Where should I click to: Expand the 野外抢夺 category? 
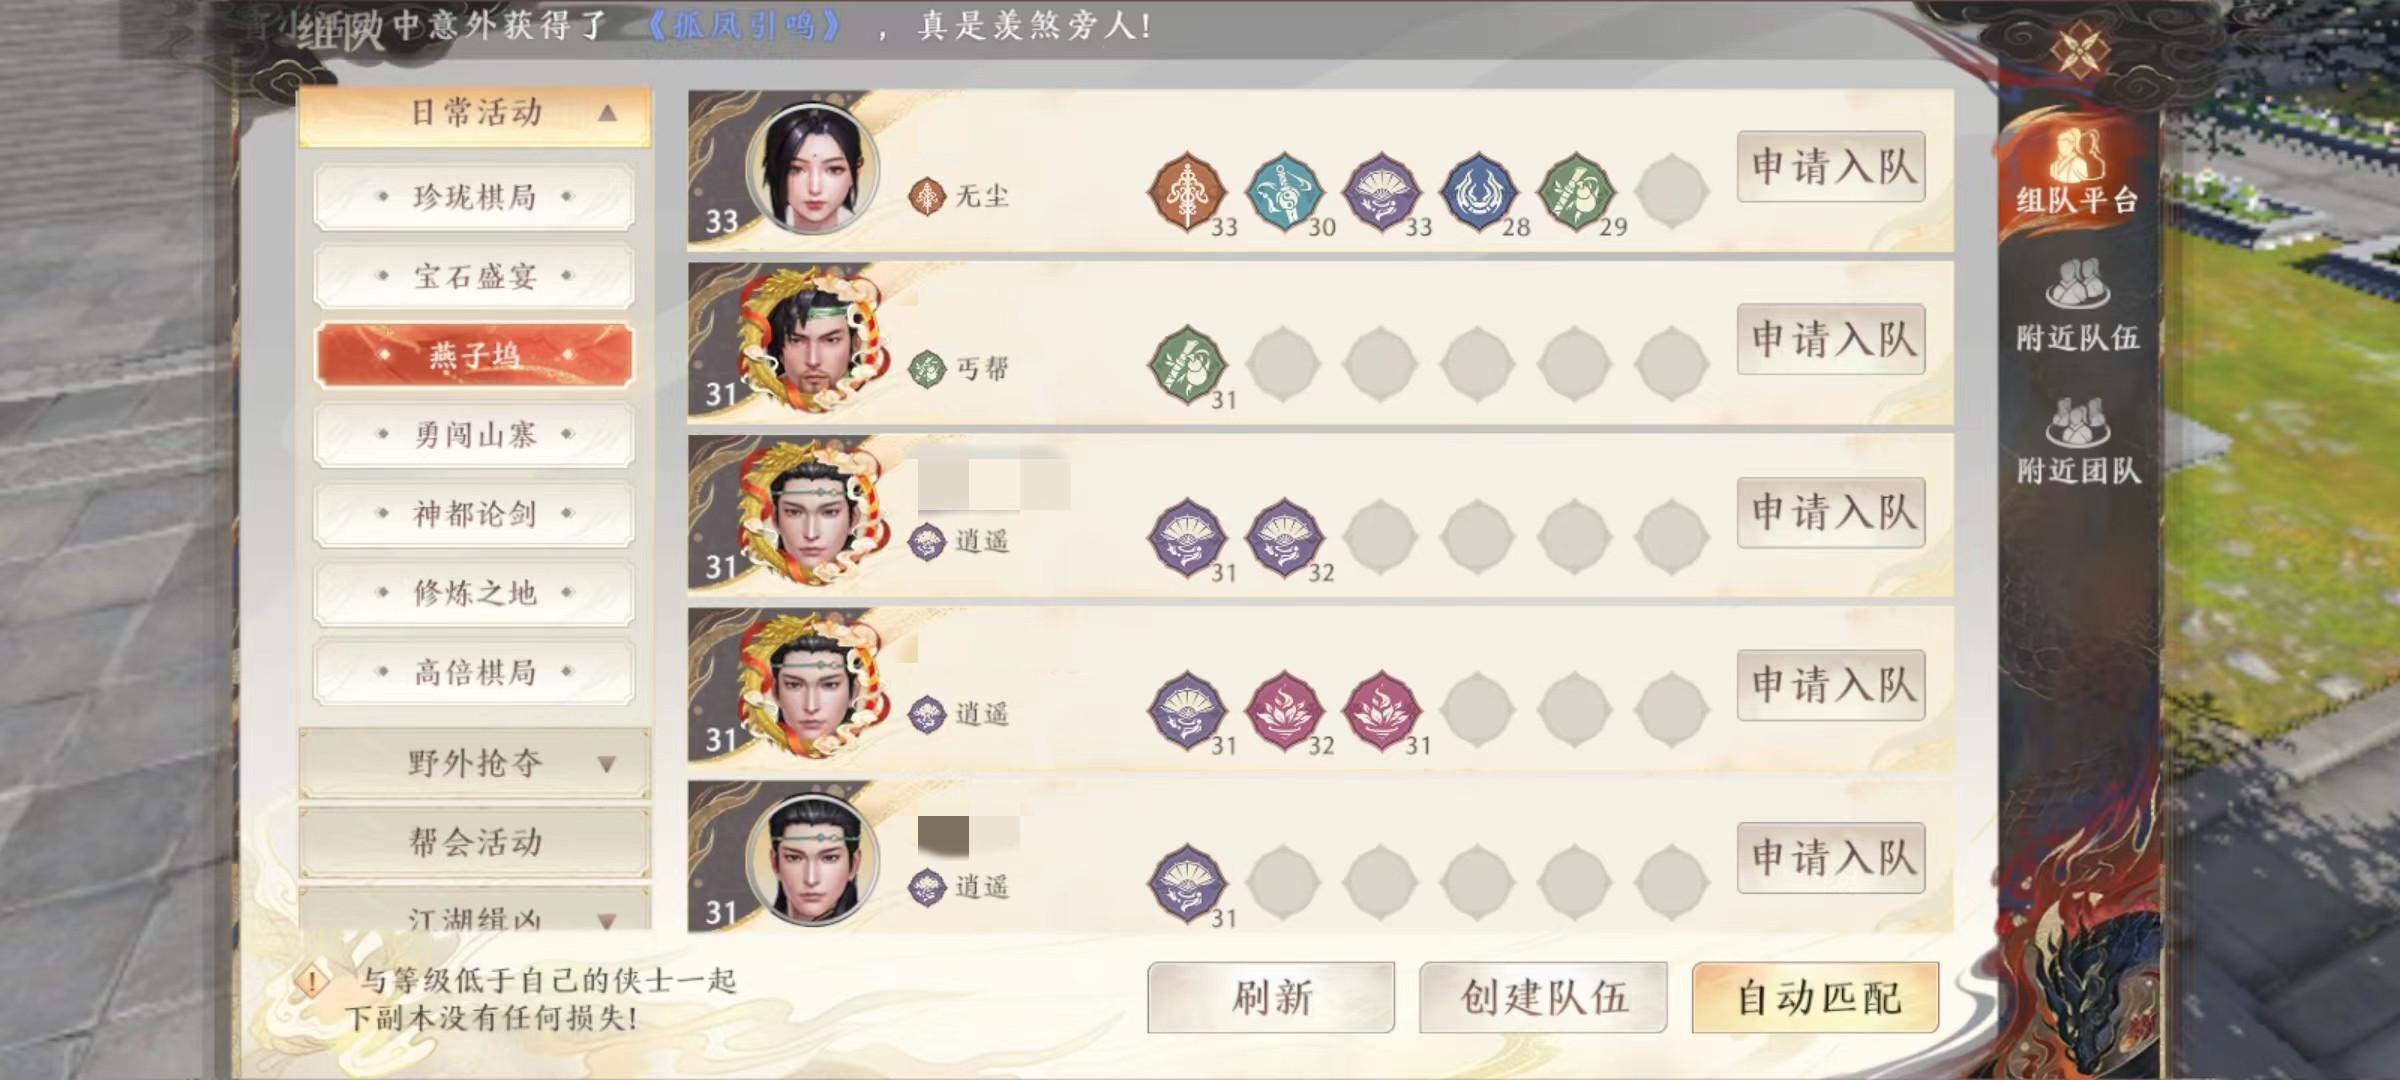475,764
